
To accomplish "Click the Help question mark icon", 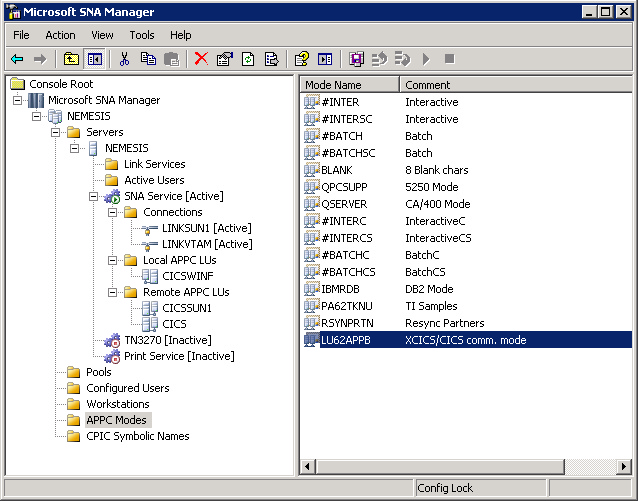I will [301, 59].
